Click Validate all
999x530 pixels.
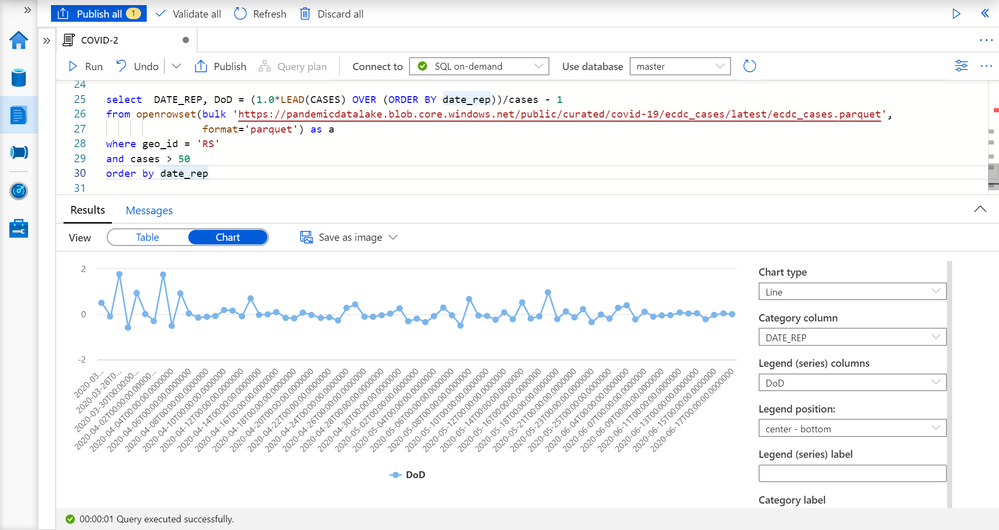pos(189,13)
